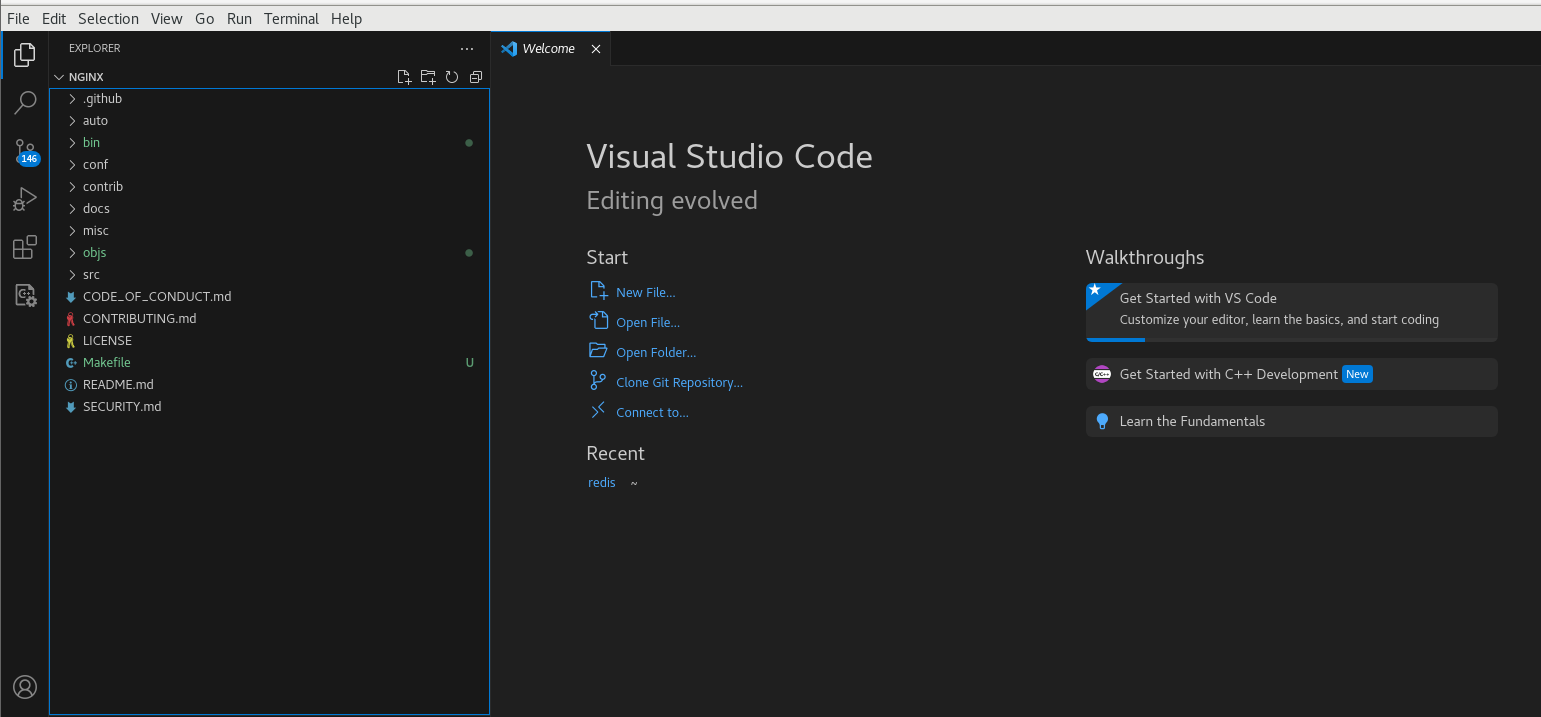Viewport: 1541px width, 717px height.
Task: Expand the misc folder
Action: pyautogui.click(x=72, y=231)
